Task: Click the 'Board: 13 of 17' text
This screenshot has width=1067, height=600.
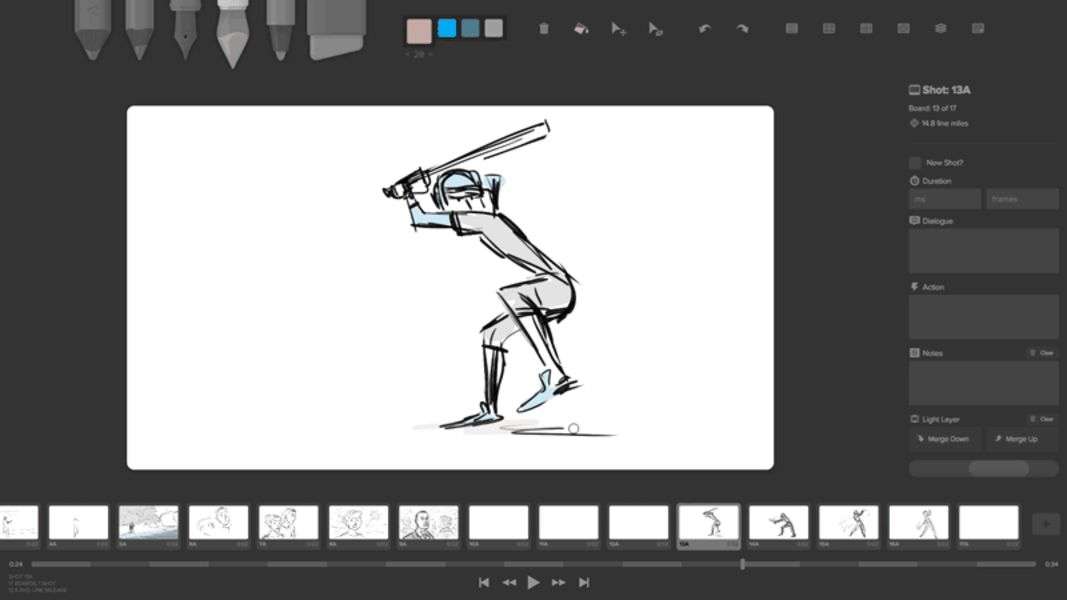Action: (932, 108)
